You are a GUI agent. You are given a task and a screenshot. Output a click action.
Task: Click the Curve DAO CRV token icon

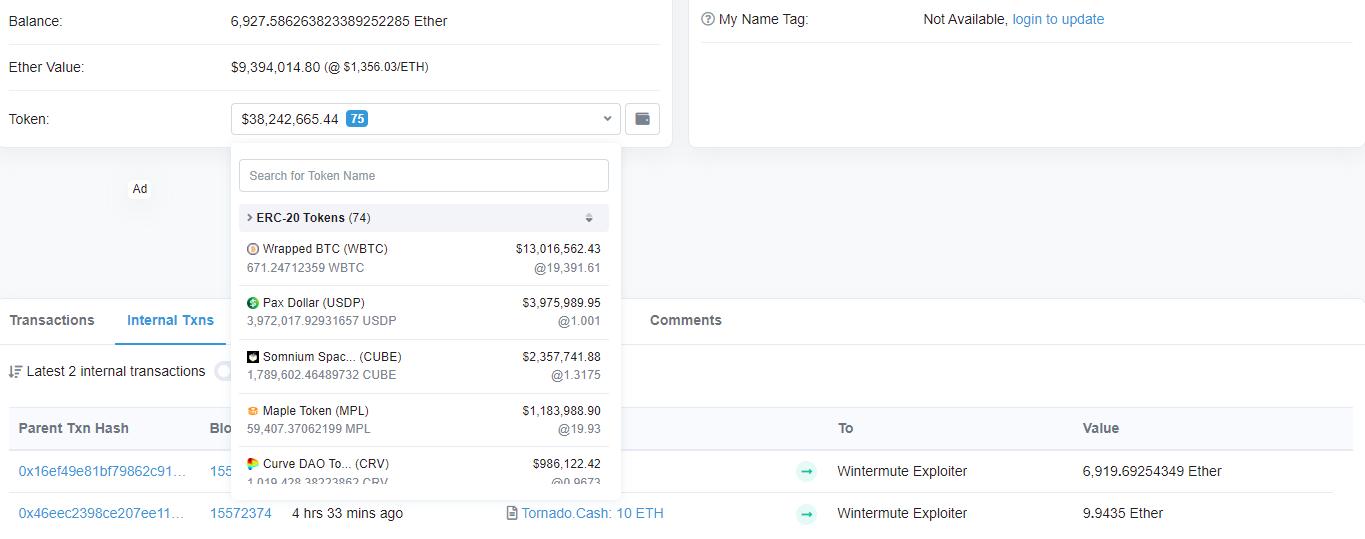(253, 464)
